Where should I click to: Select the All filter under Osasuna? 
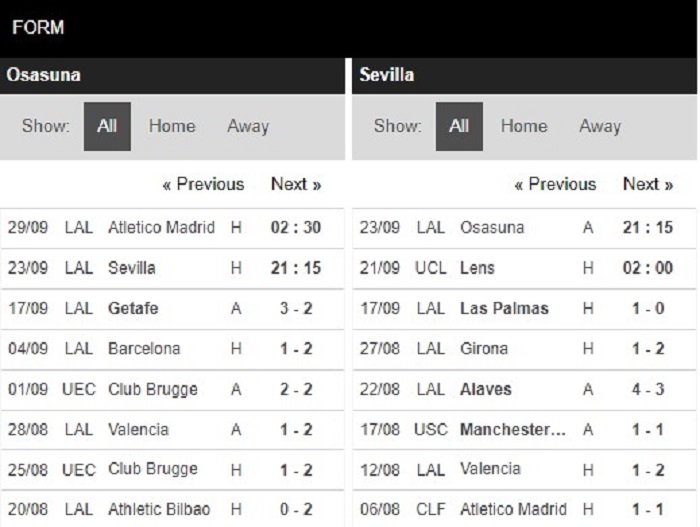pyautogui.click(x=107, y=126)
